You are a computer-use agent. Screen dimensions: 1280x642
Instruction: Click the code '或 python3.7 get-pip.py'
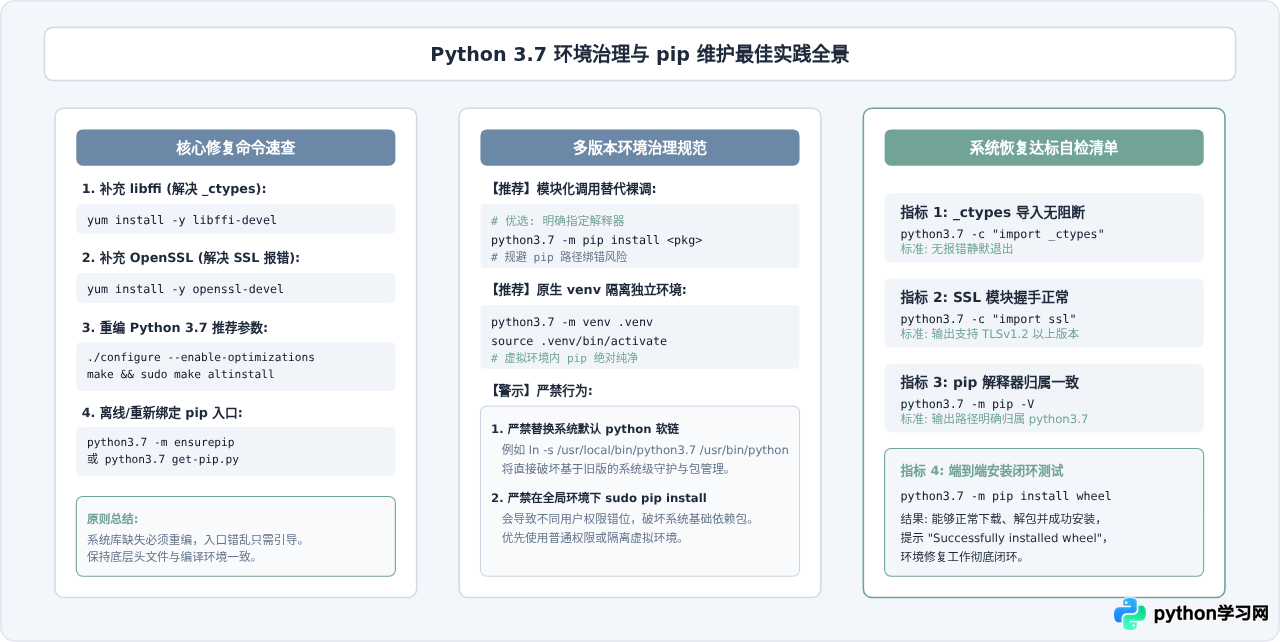coord(163,459)
